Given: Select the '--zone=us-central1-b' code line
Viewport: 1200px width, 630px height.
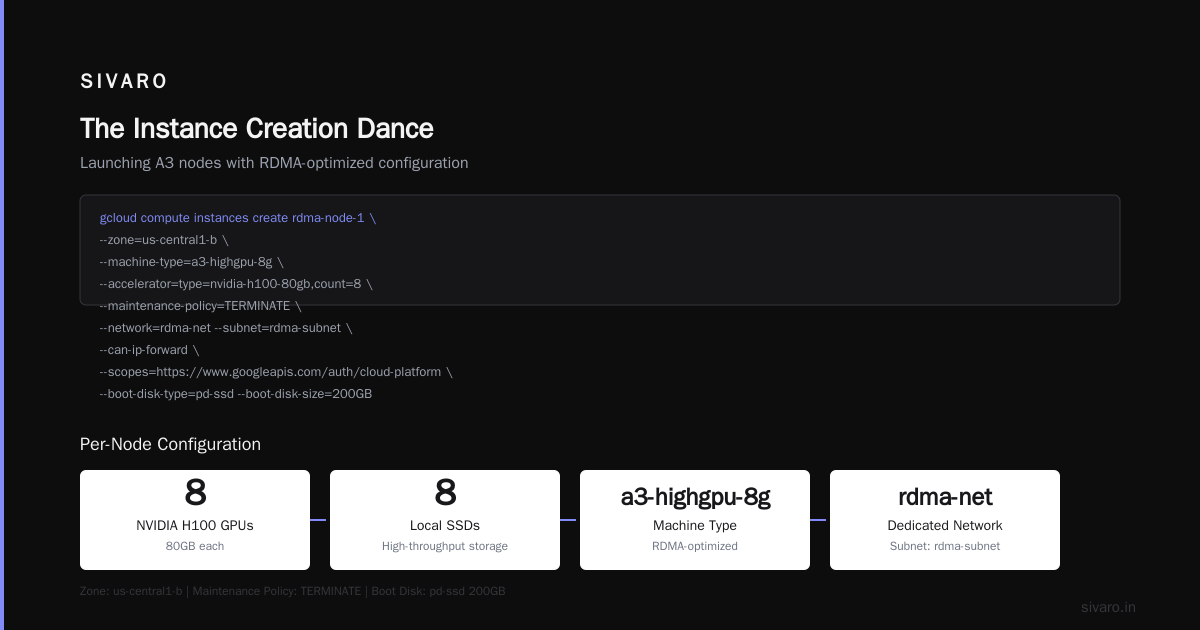Looking at the screenshot, I should pyautogui.click(x=164, y=240).
